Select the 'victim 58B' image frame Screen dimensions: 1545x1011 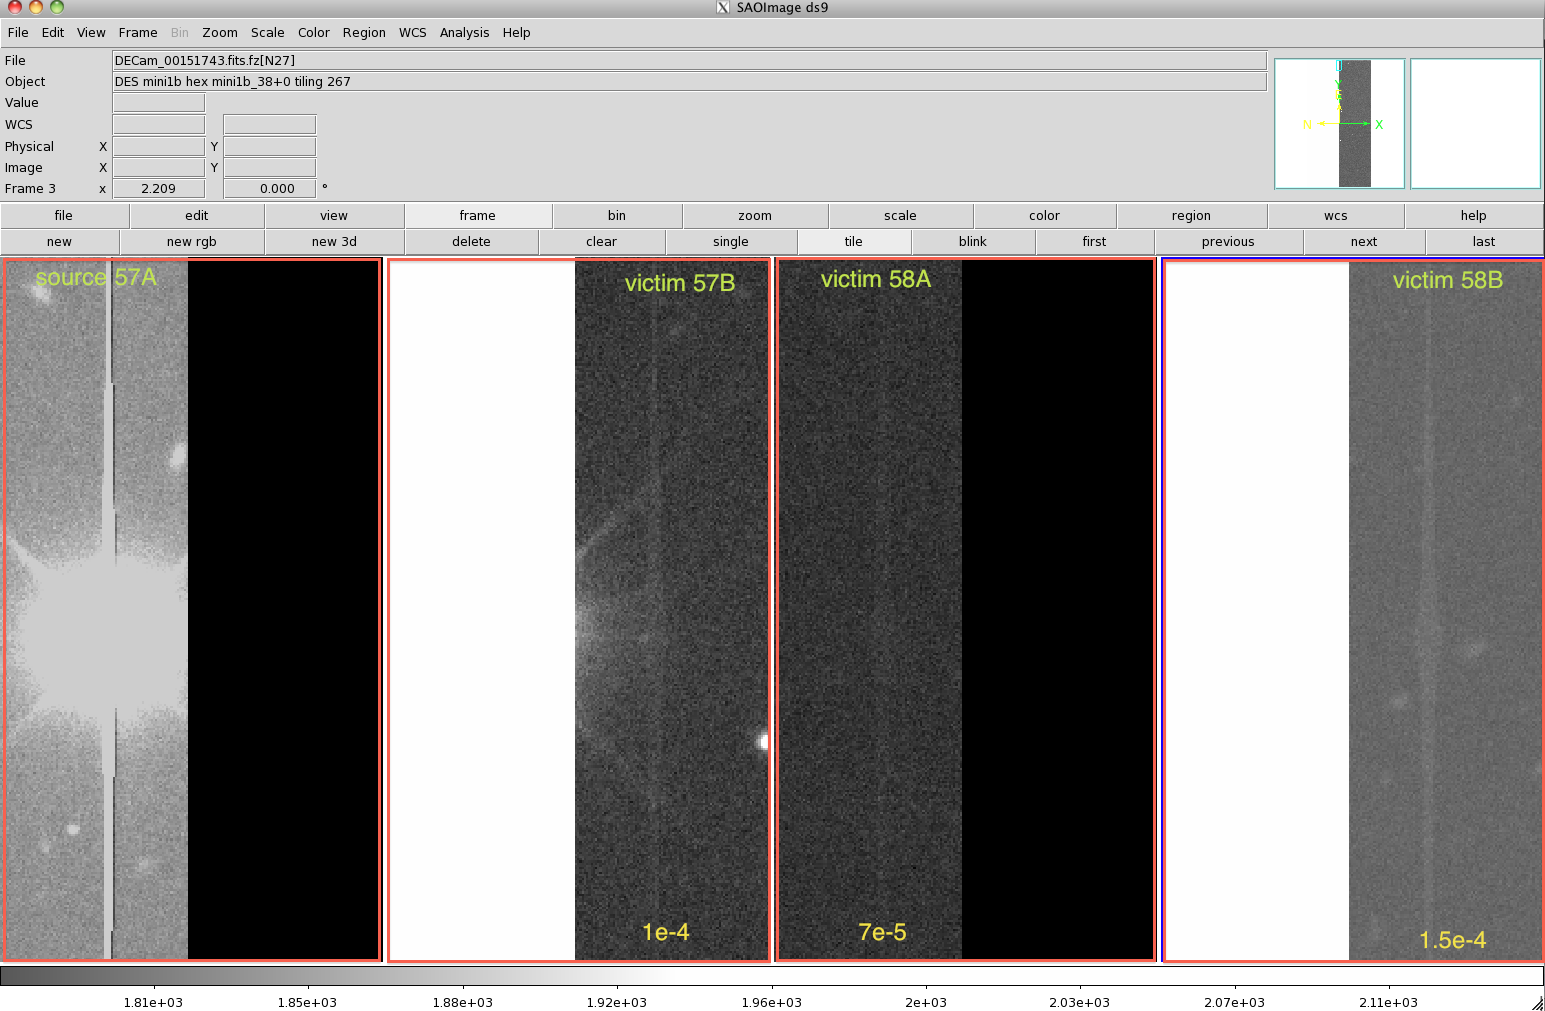[x=1353, y=610]
